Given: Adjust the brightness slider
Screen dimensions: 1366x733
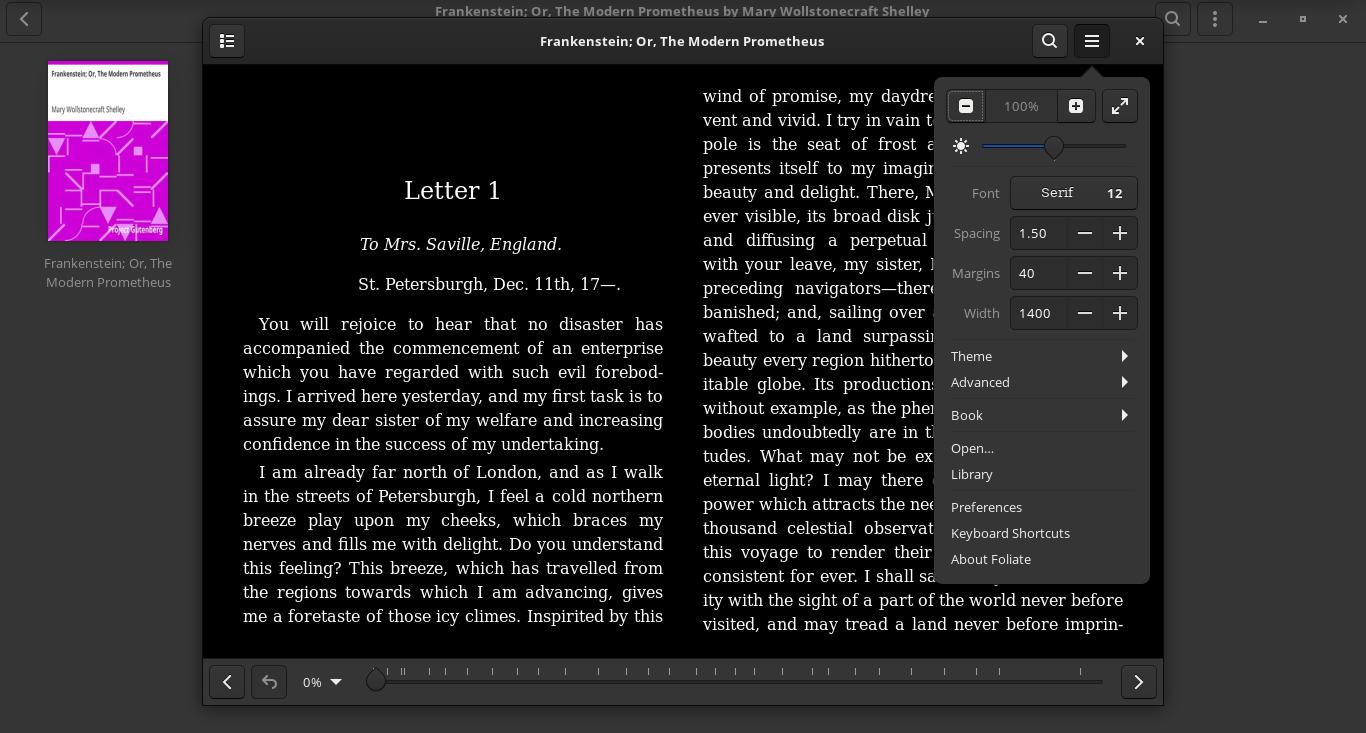Looking at the screenshot, I should pyautogui.click(x=1054, y=146).
